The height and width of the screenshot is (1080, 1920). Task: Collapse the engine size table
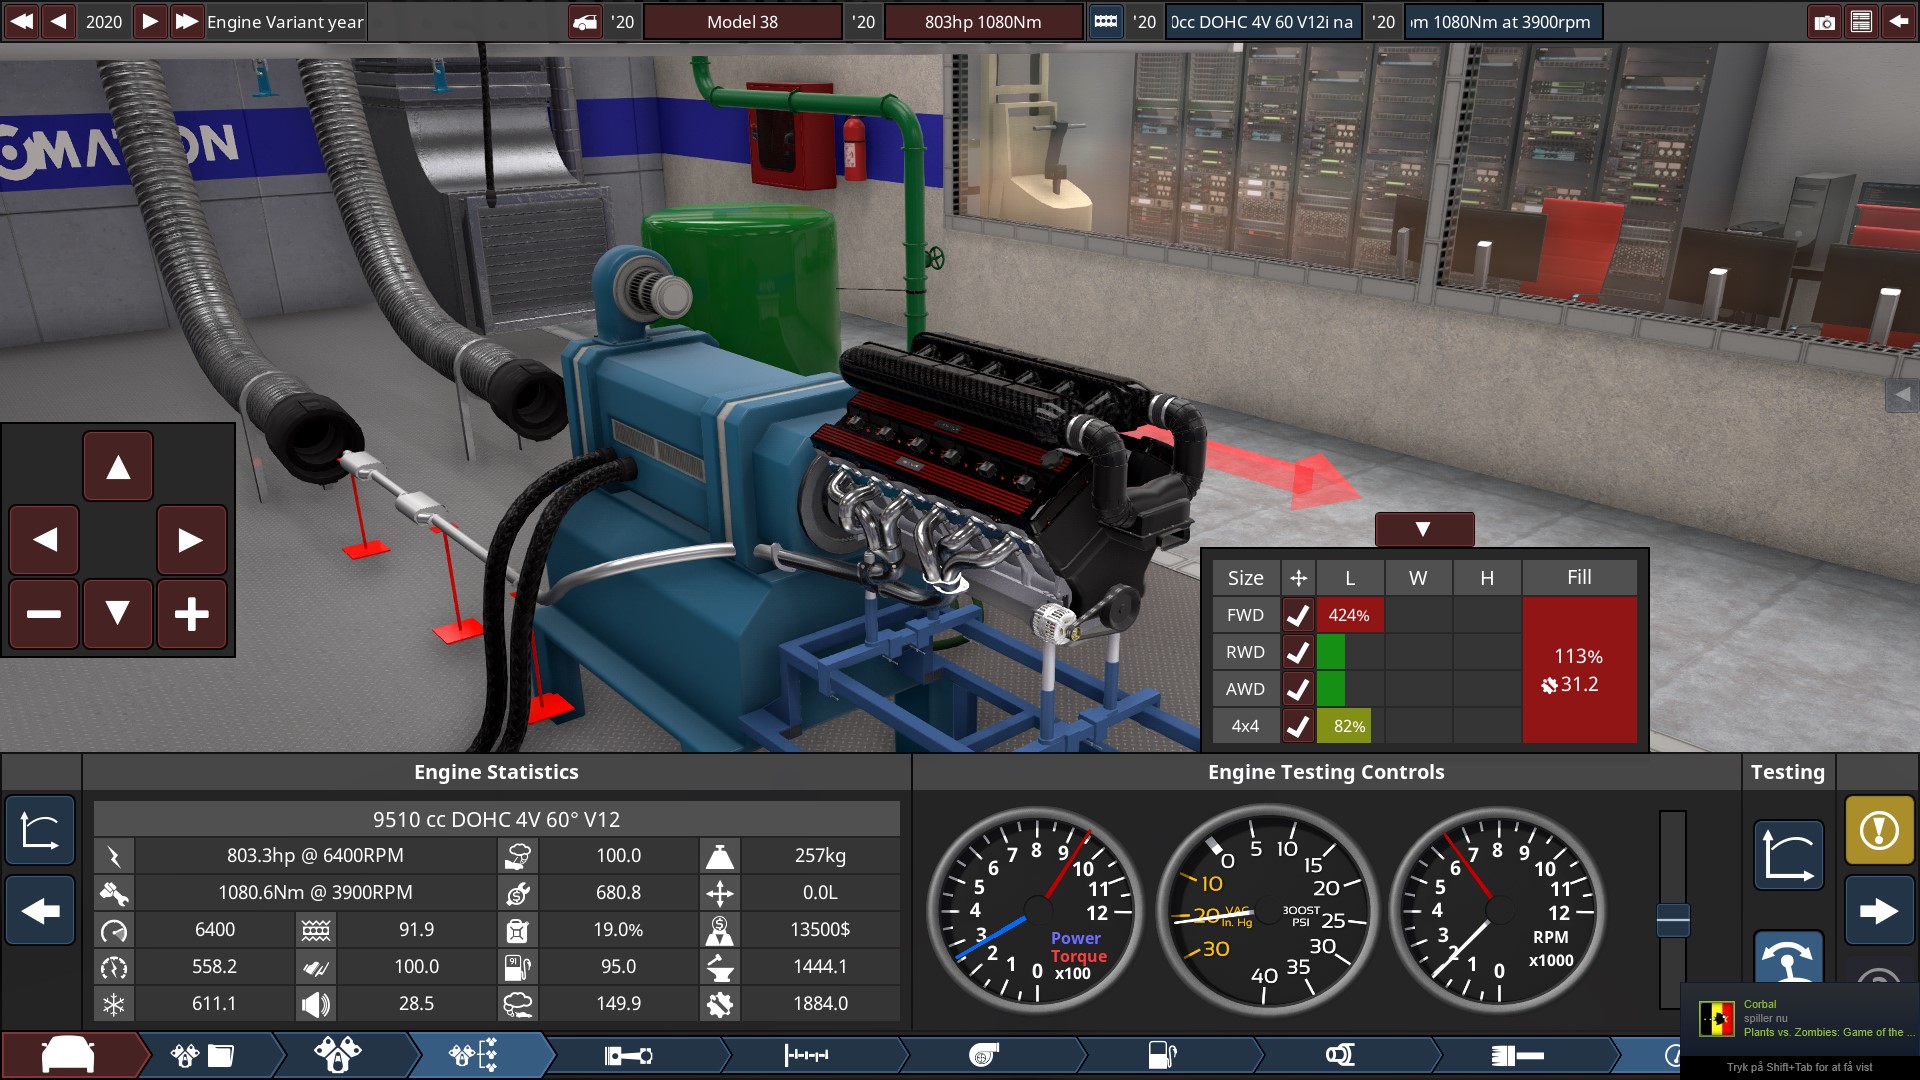(x=1424, y=529)
